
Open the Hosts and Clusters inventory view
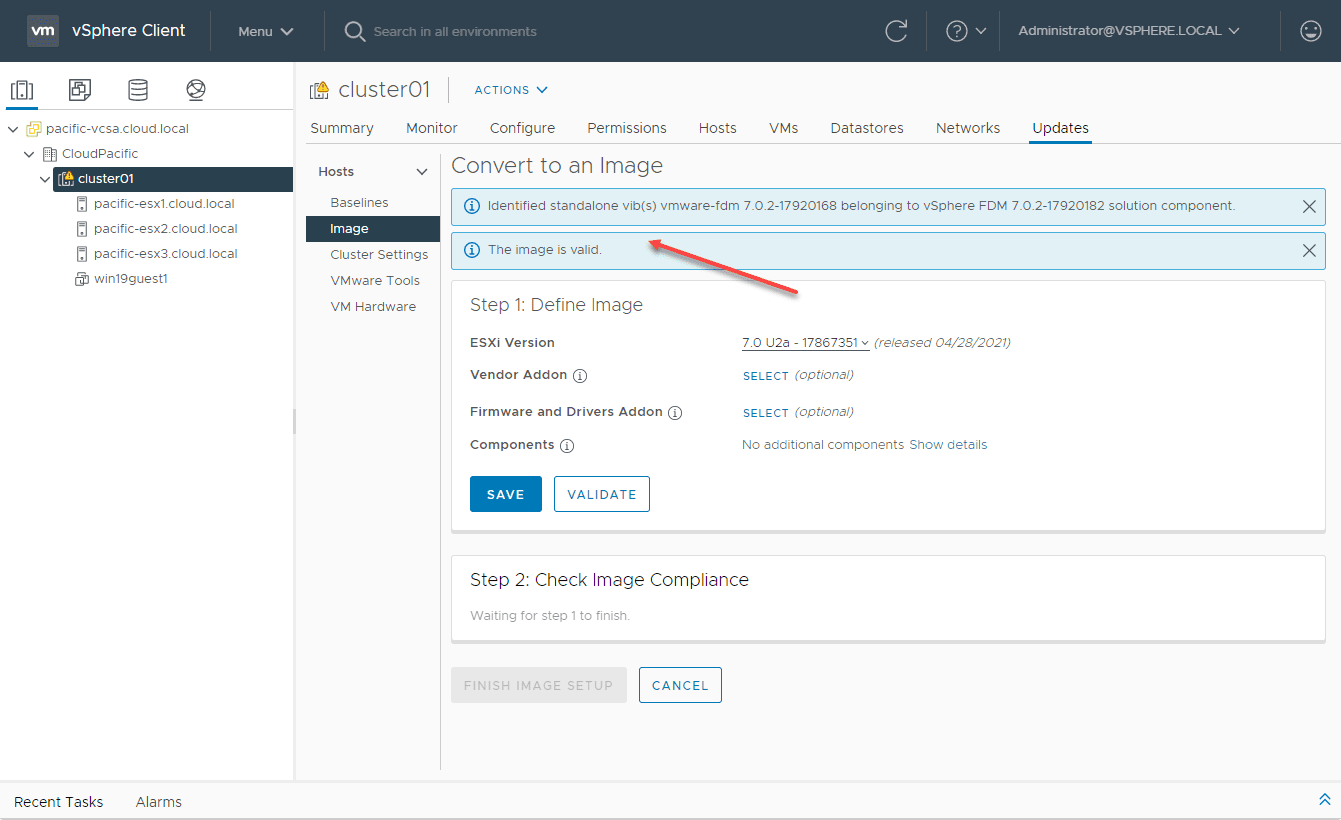click(22, 90)
